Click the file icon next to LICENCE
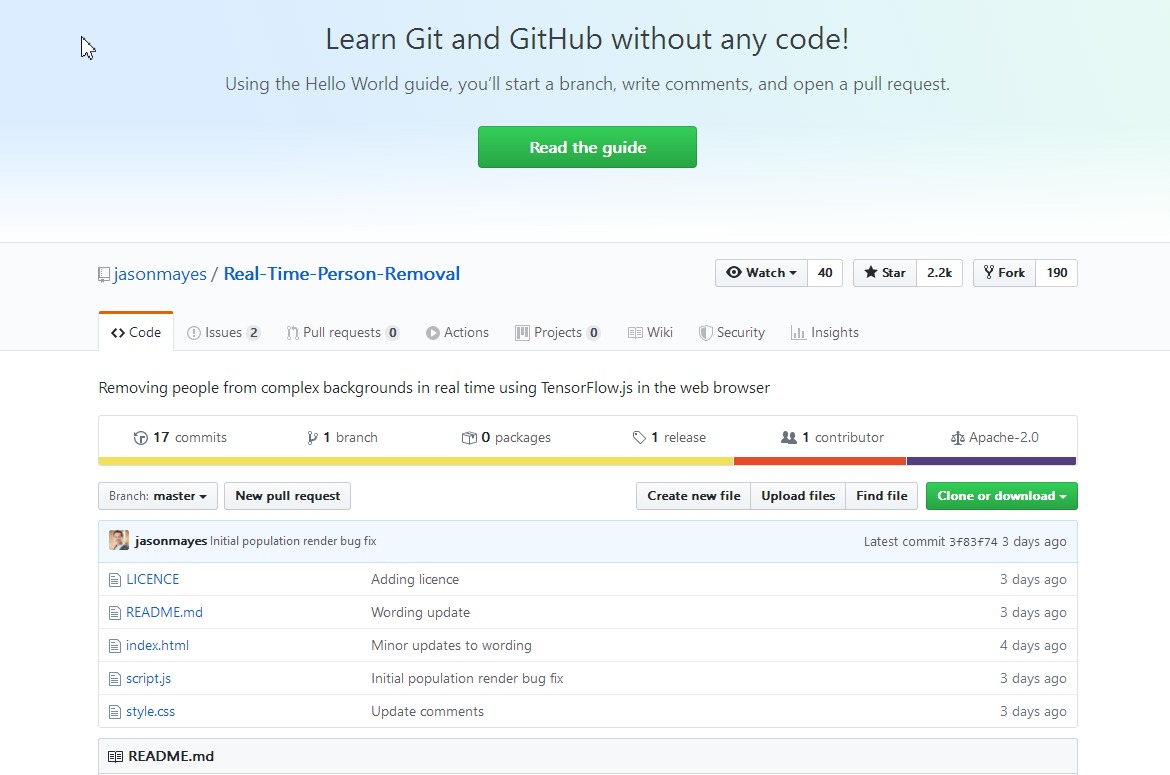 click(115, 580)
